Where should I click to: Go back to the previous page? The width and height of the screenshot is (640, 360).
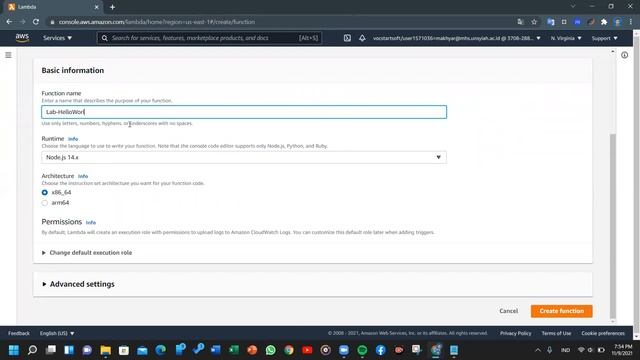point(9,22)
